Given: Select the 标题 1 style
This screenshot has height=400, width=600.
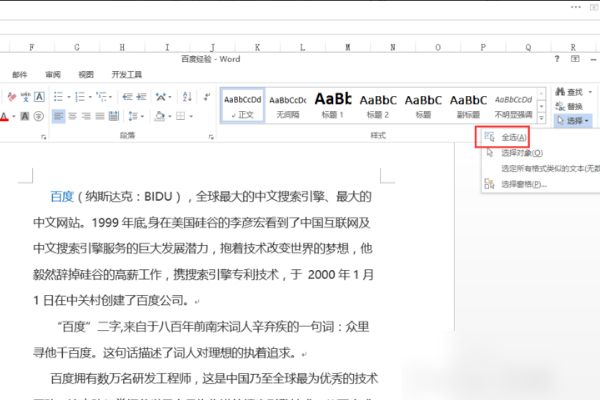Looking at the screenshot, I should pos(333,105).
